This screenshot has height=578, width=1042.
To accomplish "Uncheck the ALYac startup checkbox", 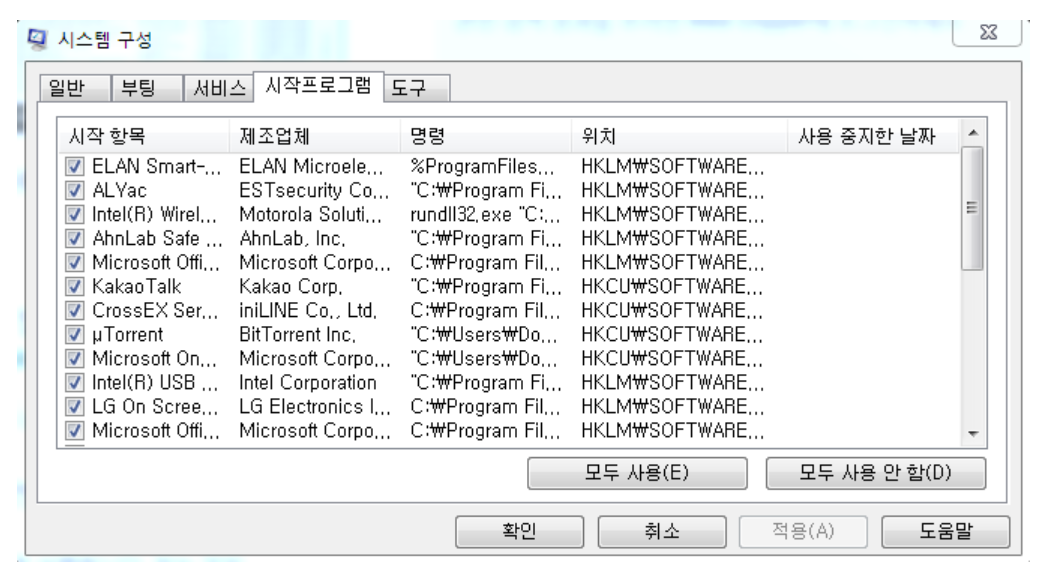I will click(x=74, y=191).
